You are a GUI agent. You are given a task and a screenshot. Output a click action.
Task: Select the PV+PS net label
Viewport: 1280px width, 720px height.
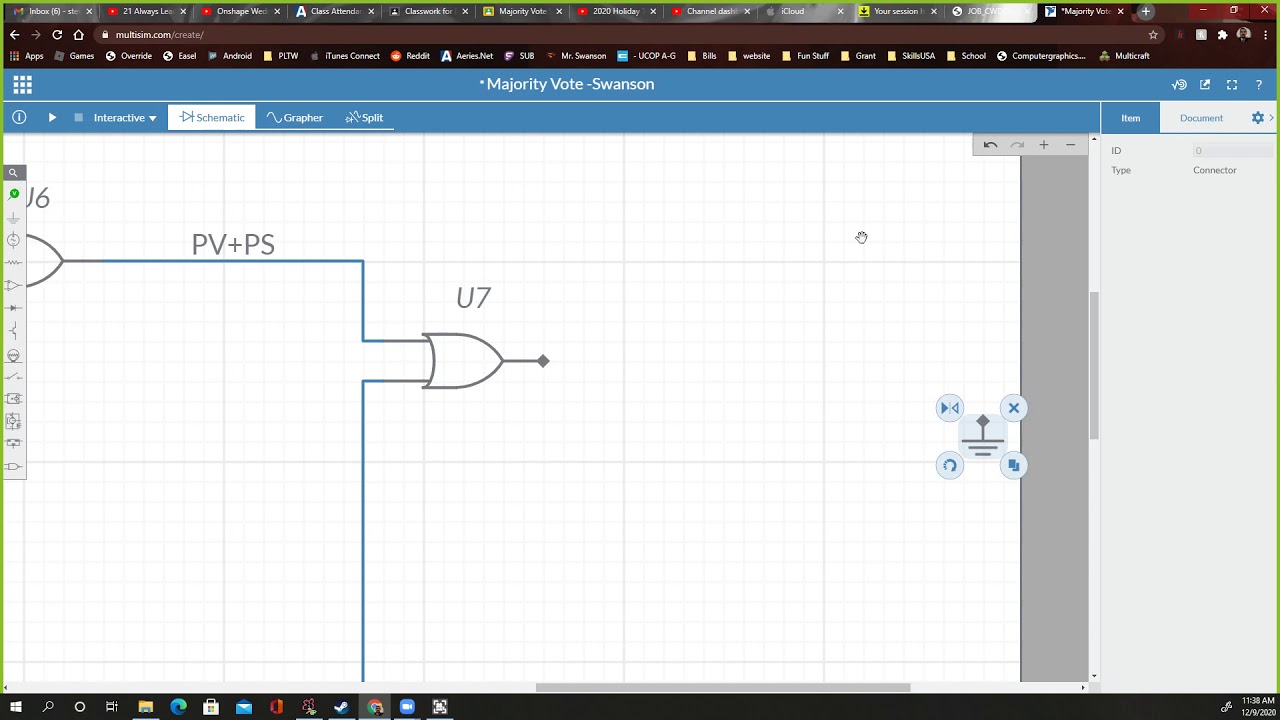(x=233, y=245)
